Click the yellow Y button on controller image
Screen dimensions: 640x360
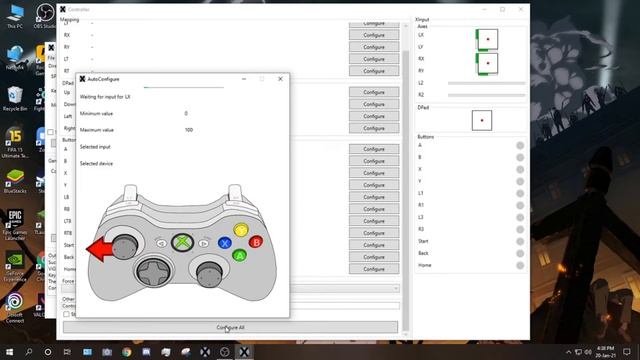pos(241,230)
